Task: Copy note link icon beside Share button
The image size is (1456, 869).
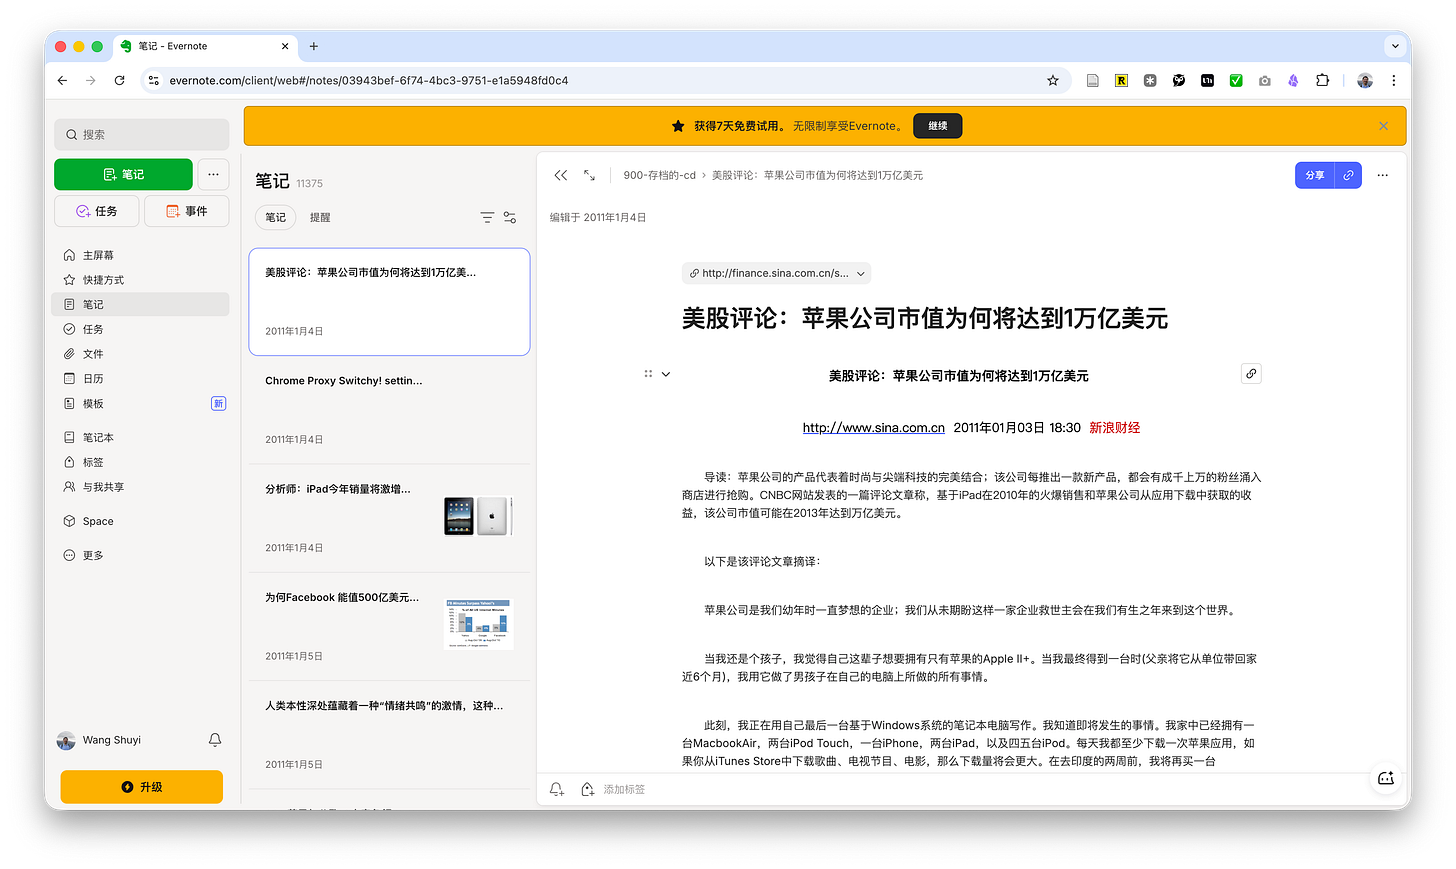Action: (1348, 175)
